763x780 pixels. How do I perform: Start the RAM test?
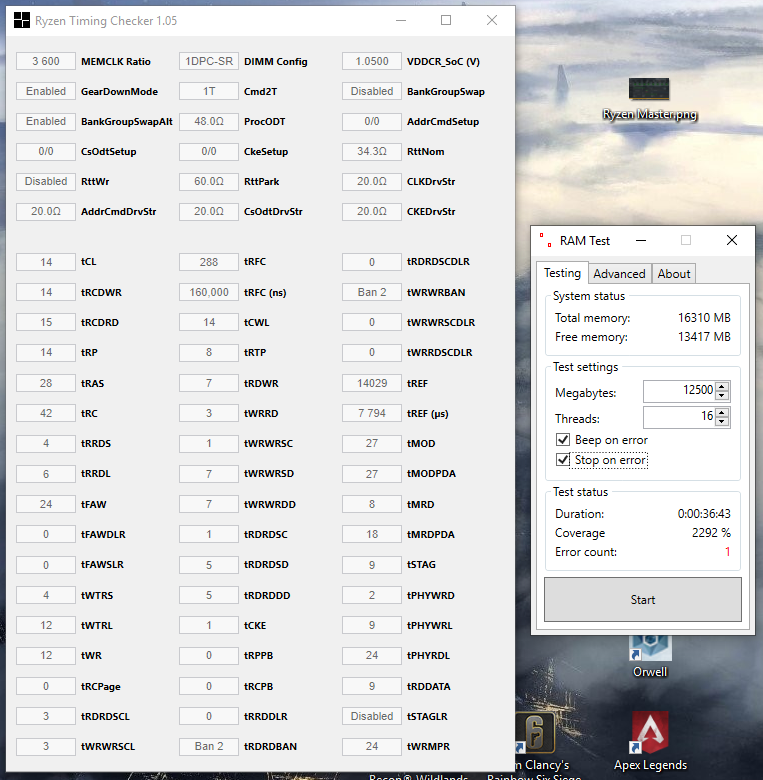(x=643, y=599)
